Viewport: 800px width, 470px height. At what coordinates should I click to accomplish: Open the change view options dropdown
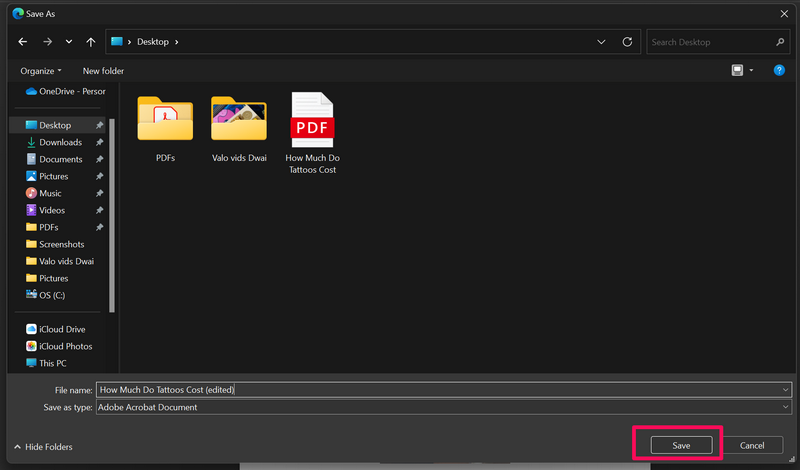click(751, 71)
